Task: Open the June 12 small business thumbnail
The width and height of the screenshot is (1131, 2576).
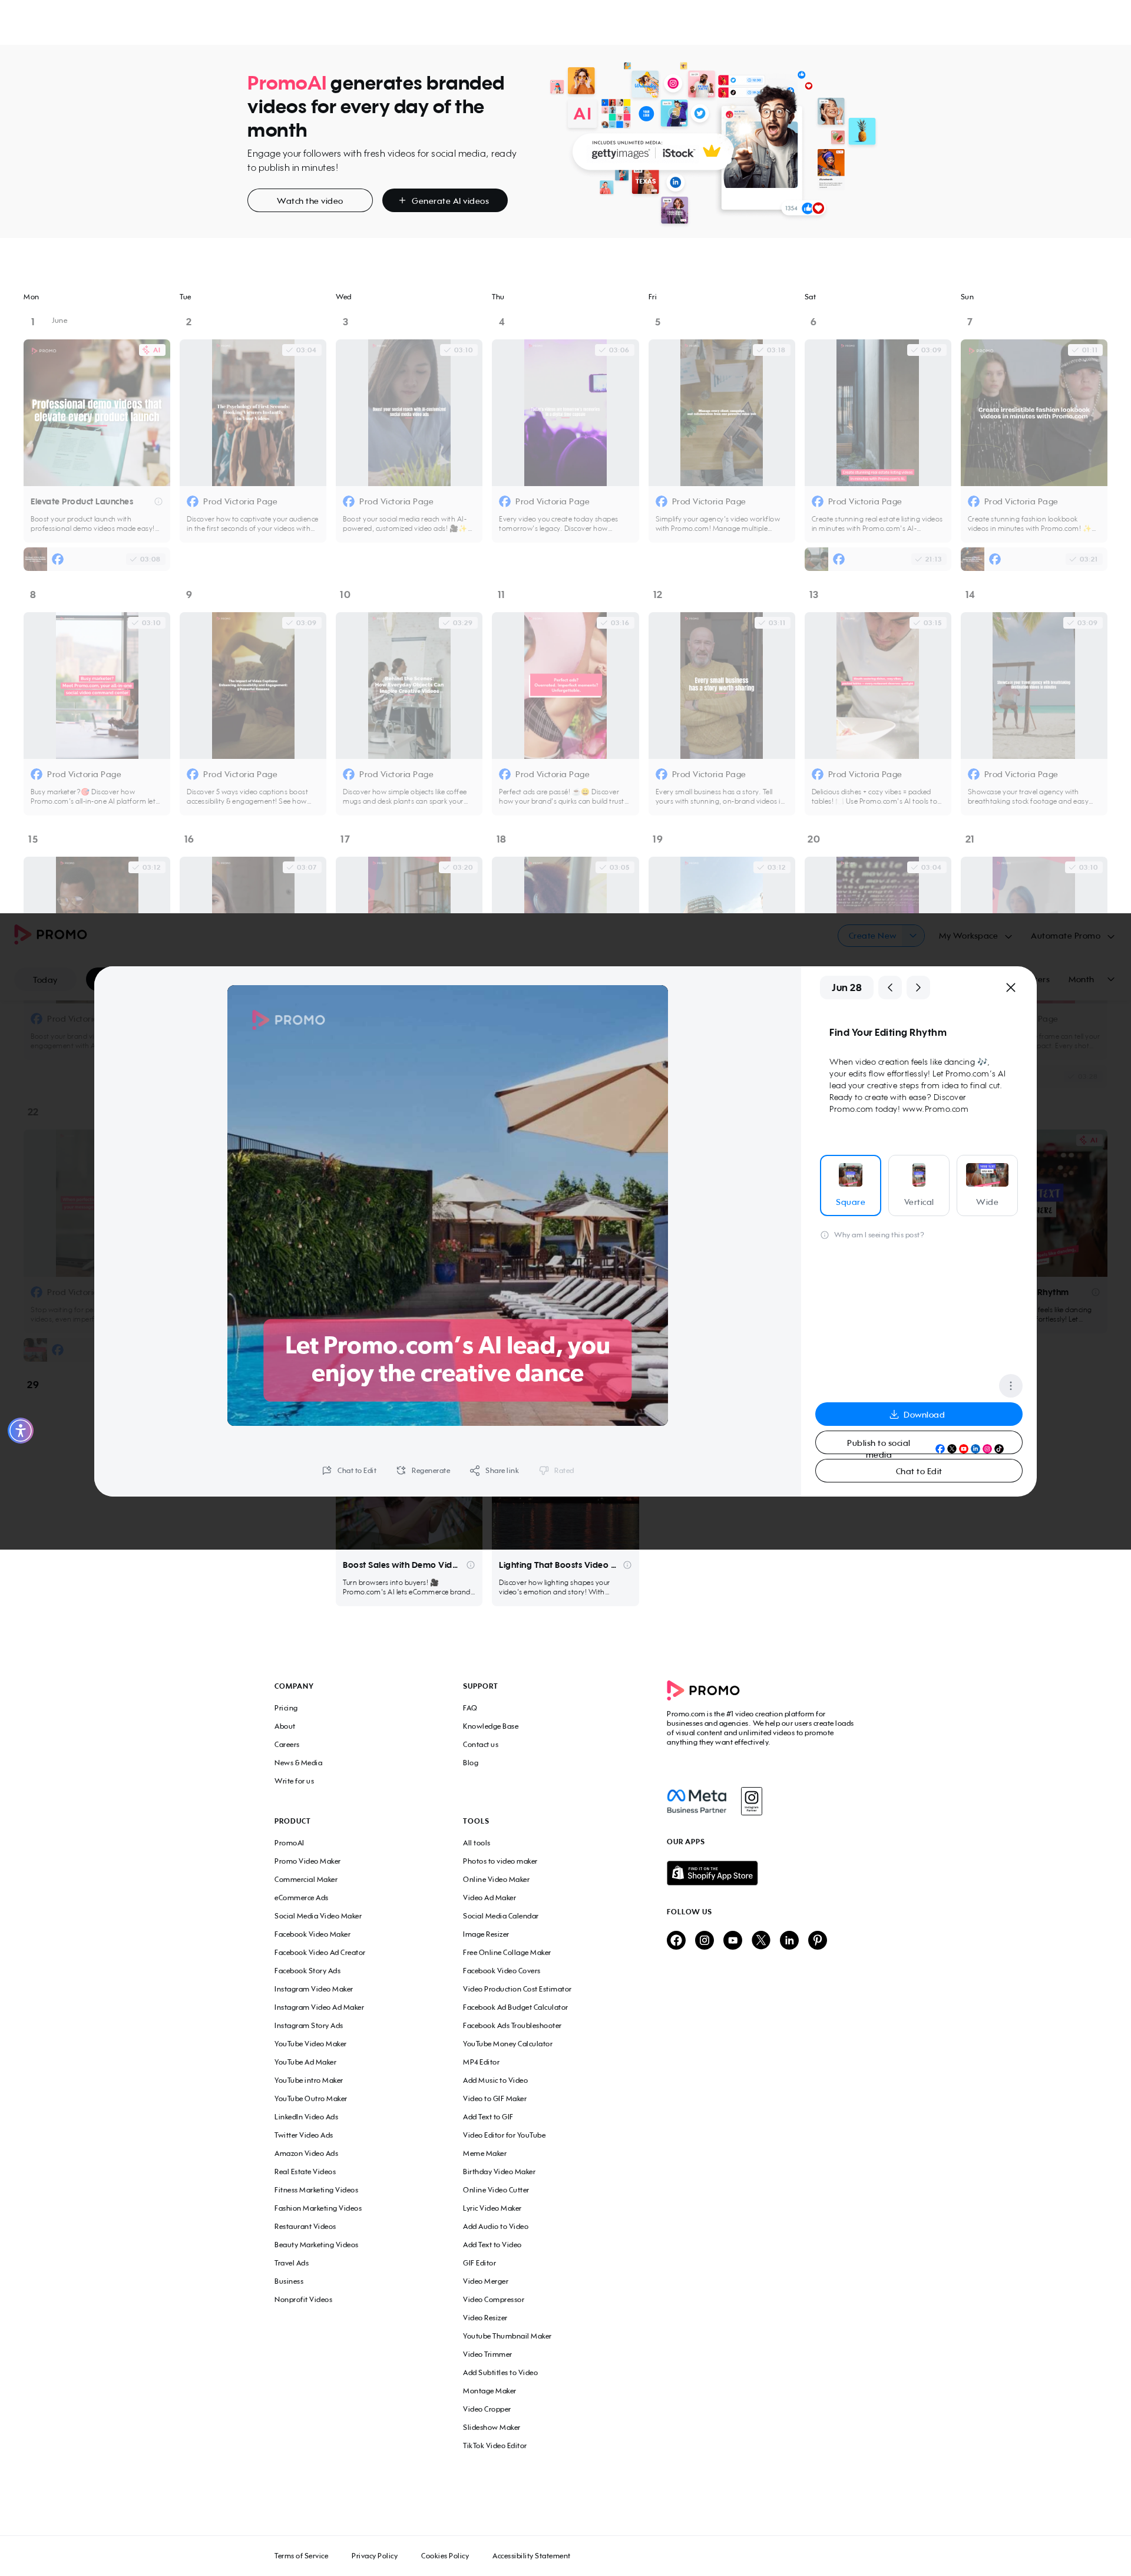Action: click(721, 685)
